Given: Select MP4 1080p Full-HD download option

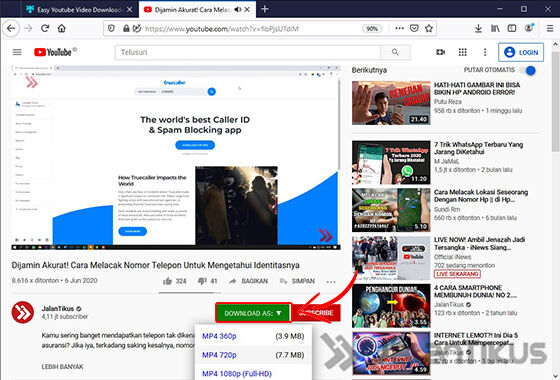Looking at the screenshot, I should (x=253, y=373).
